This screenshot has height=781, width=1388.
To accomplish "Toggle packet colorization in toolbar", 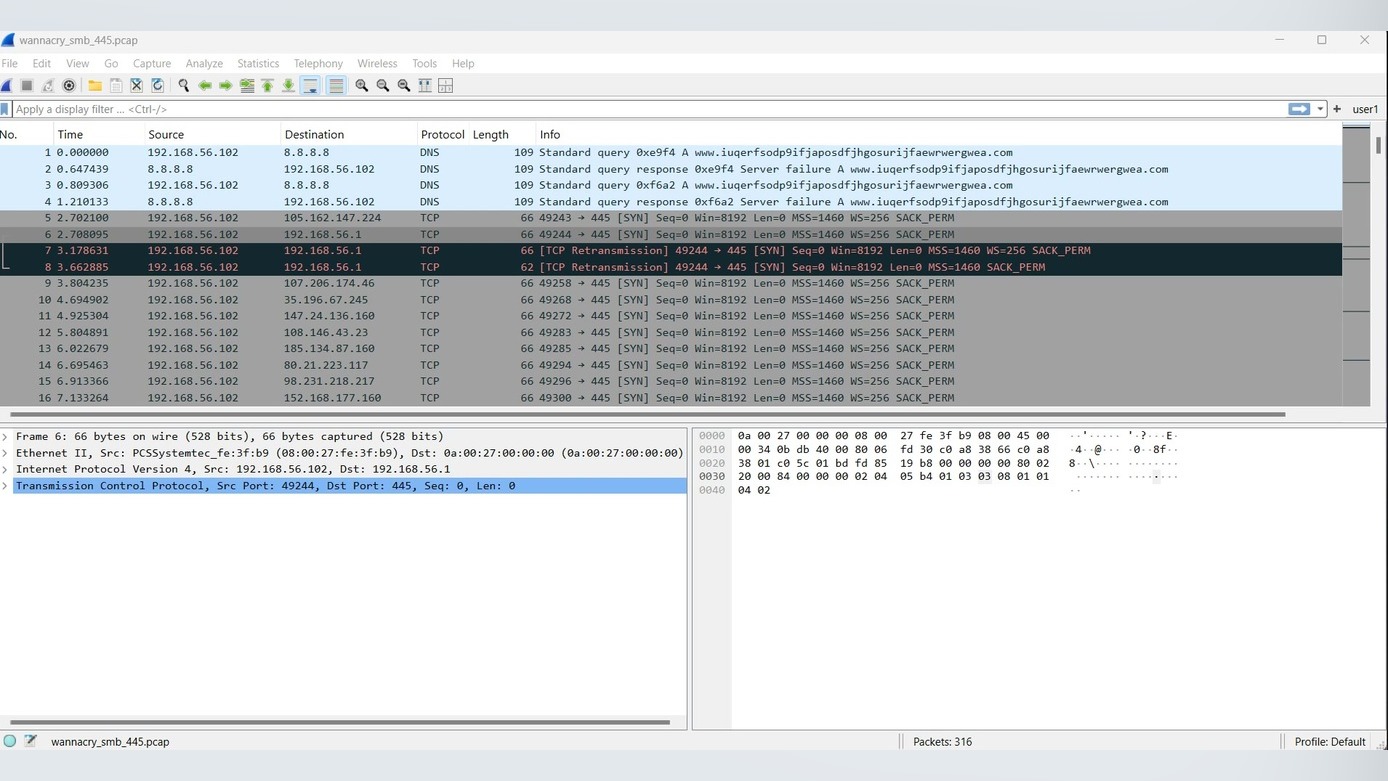I will [x=336, y=86].
